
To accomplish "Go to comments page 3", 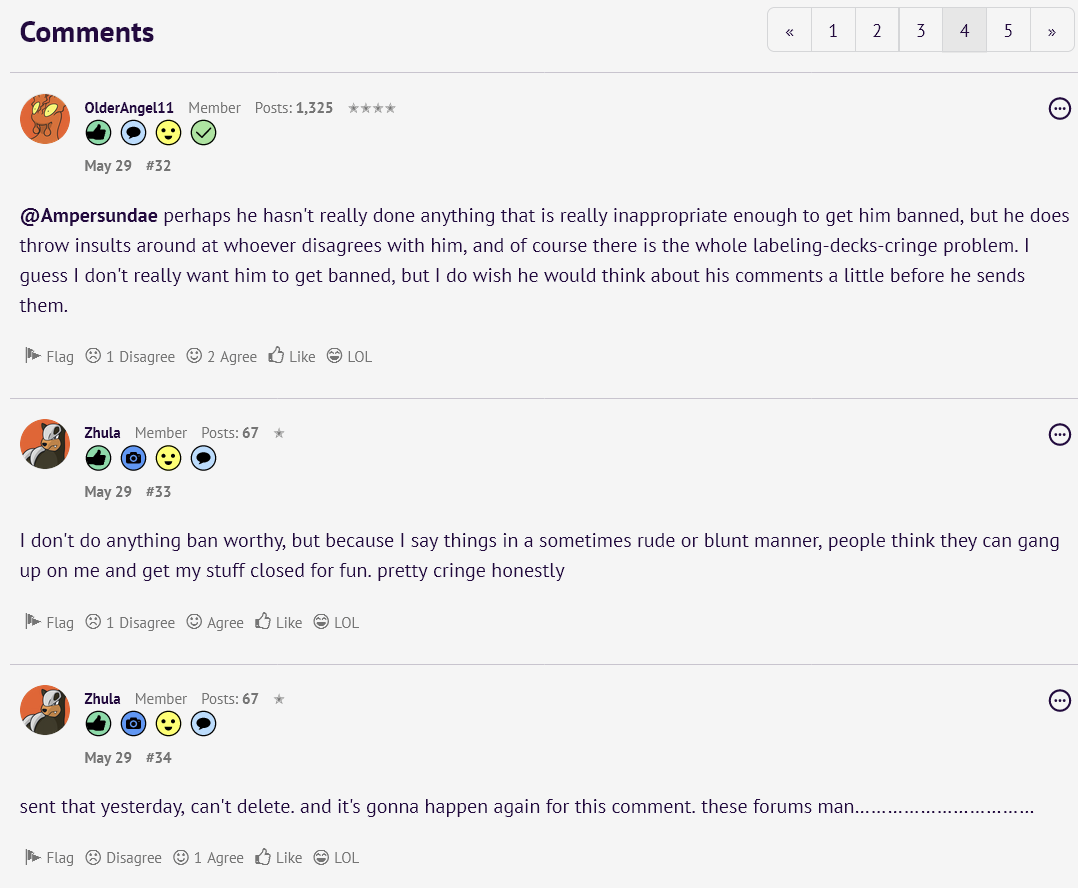I will point(920,31).
